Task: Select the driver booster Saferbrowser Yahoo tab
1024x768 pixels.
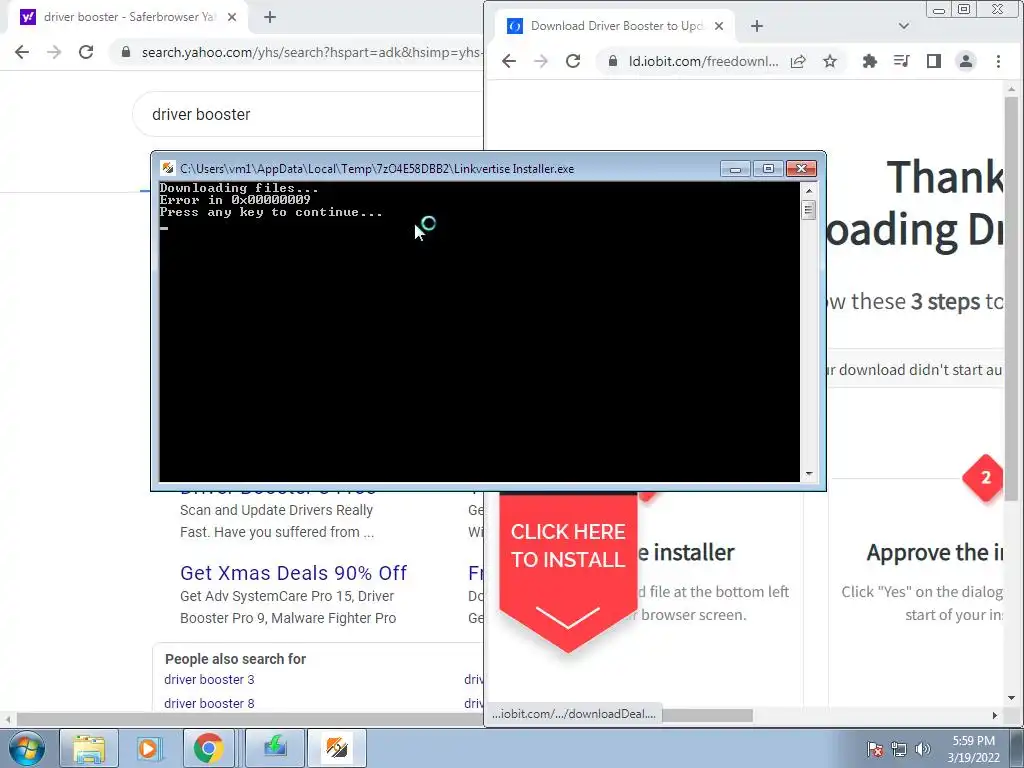Action: [x=127, y=17]
